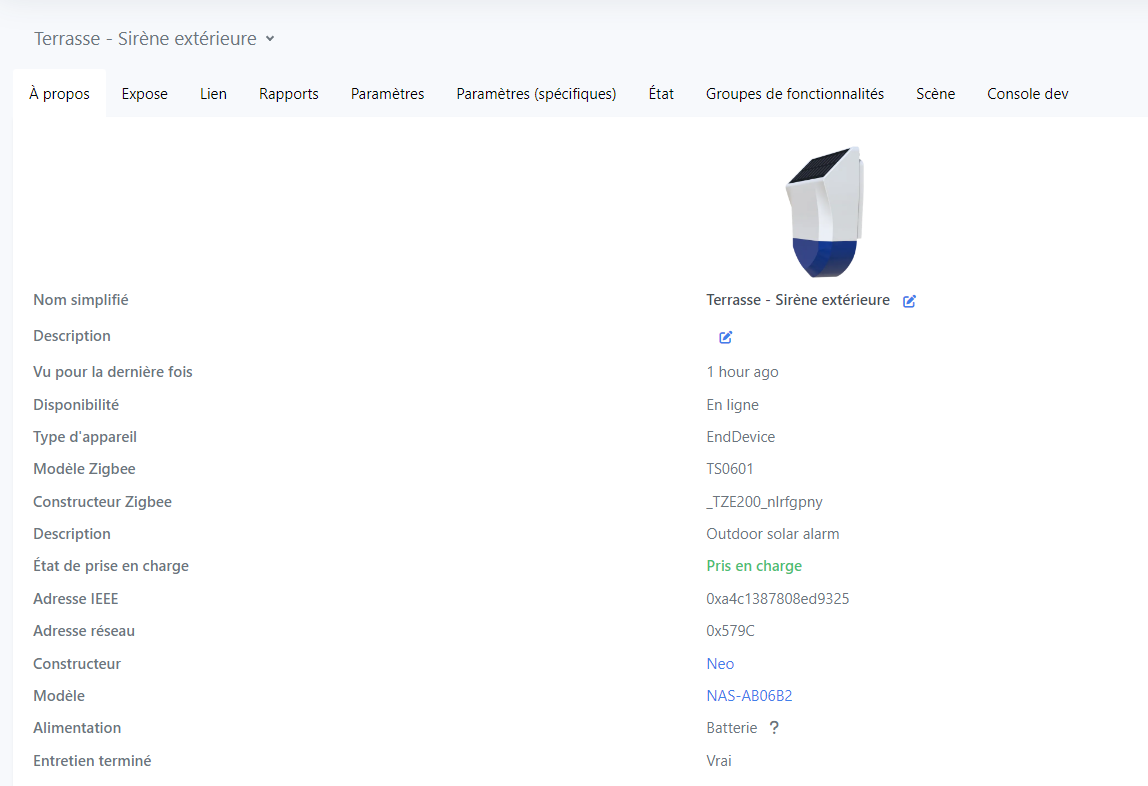Image resolution: width=1148 pixels, height=786 pixels.
Task: Open the NAS-AB06B2 model link
Action: click(749, 696)
